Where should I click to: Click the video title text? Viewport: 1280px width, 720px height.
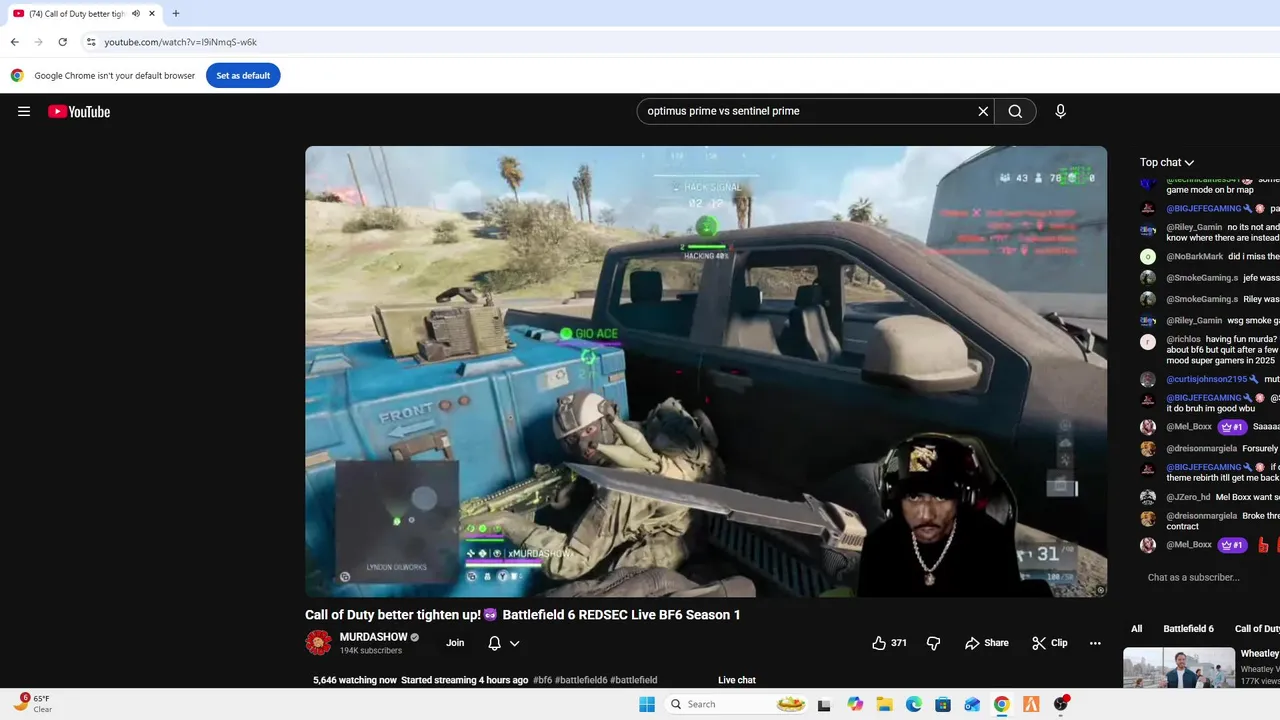tap(523, 615)
